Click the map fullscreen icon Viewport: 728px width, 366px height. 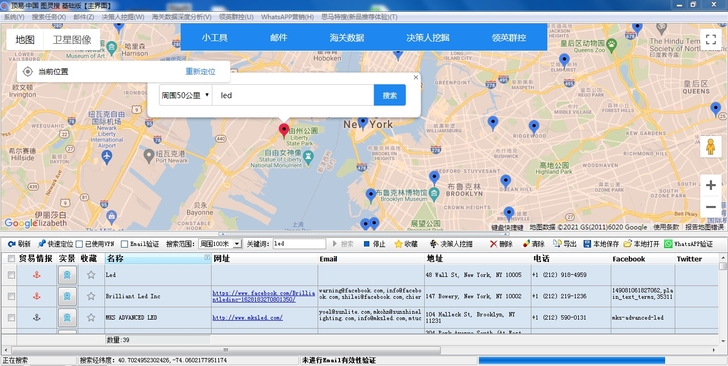pyautogui.click(x=711, y=39)
